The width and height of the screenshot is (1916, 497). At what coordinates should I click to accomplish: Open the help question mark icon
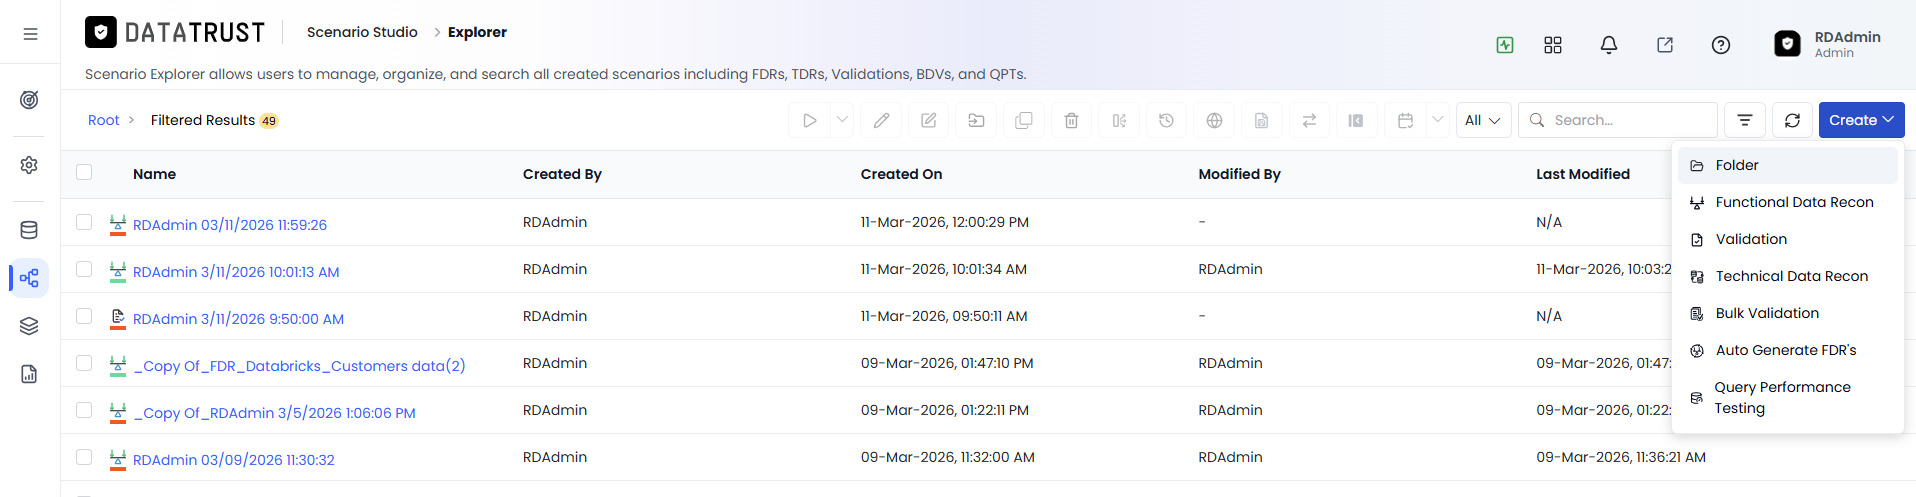click(x=1721, y=45)
